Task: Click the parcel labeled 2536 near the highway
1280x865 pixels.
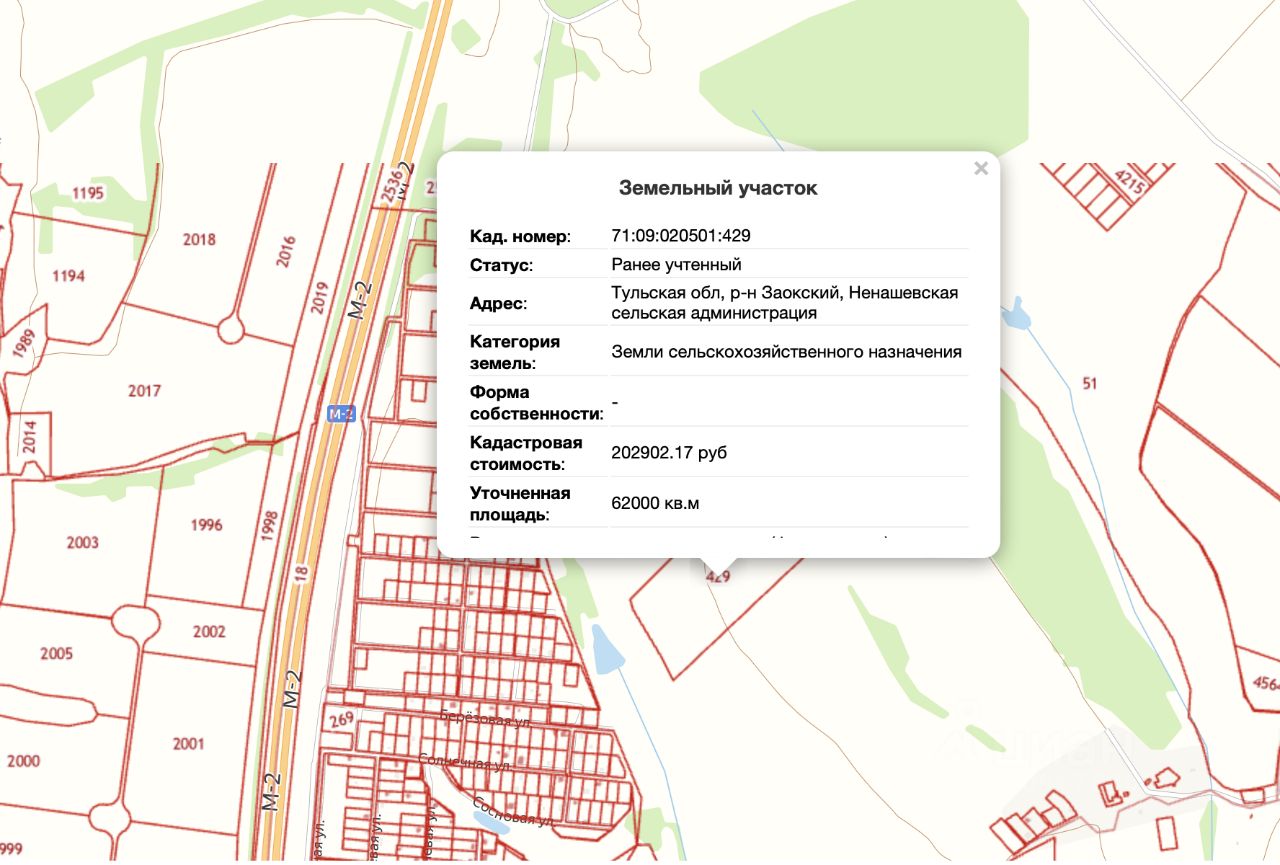Action: (x=391, y=188)
